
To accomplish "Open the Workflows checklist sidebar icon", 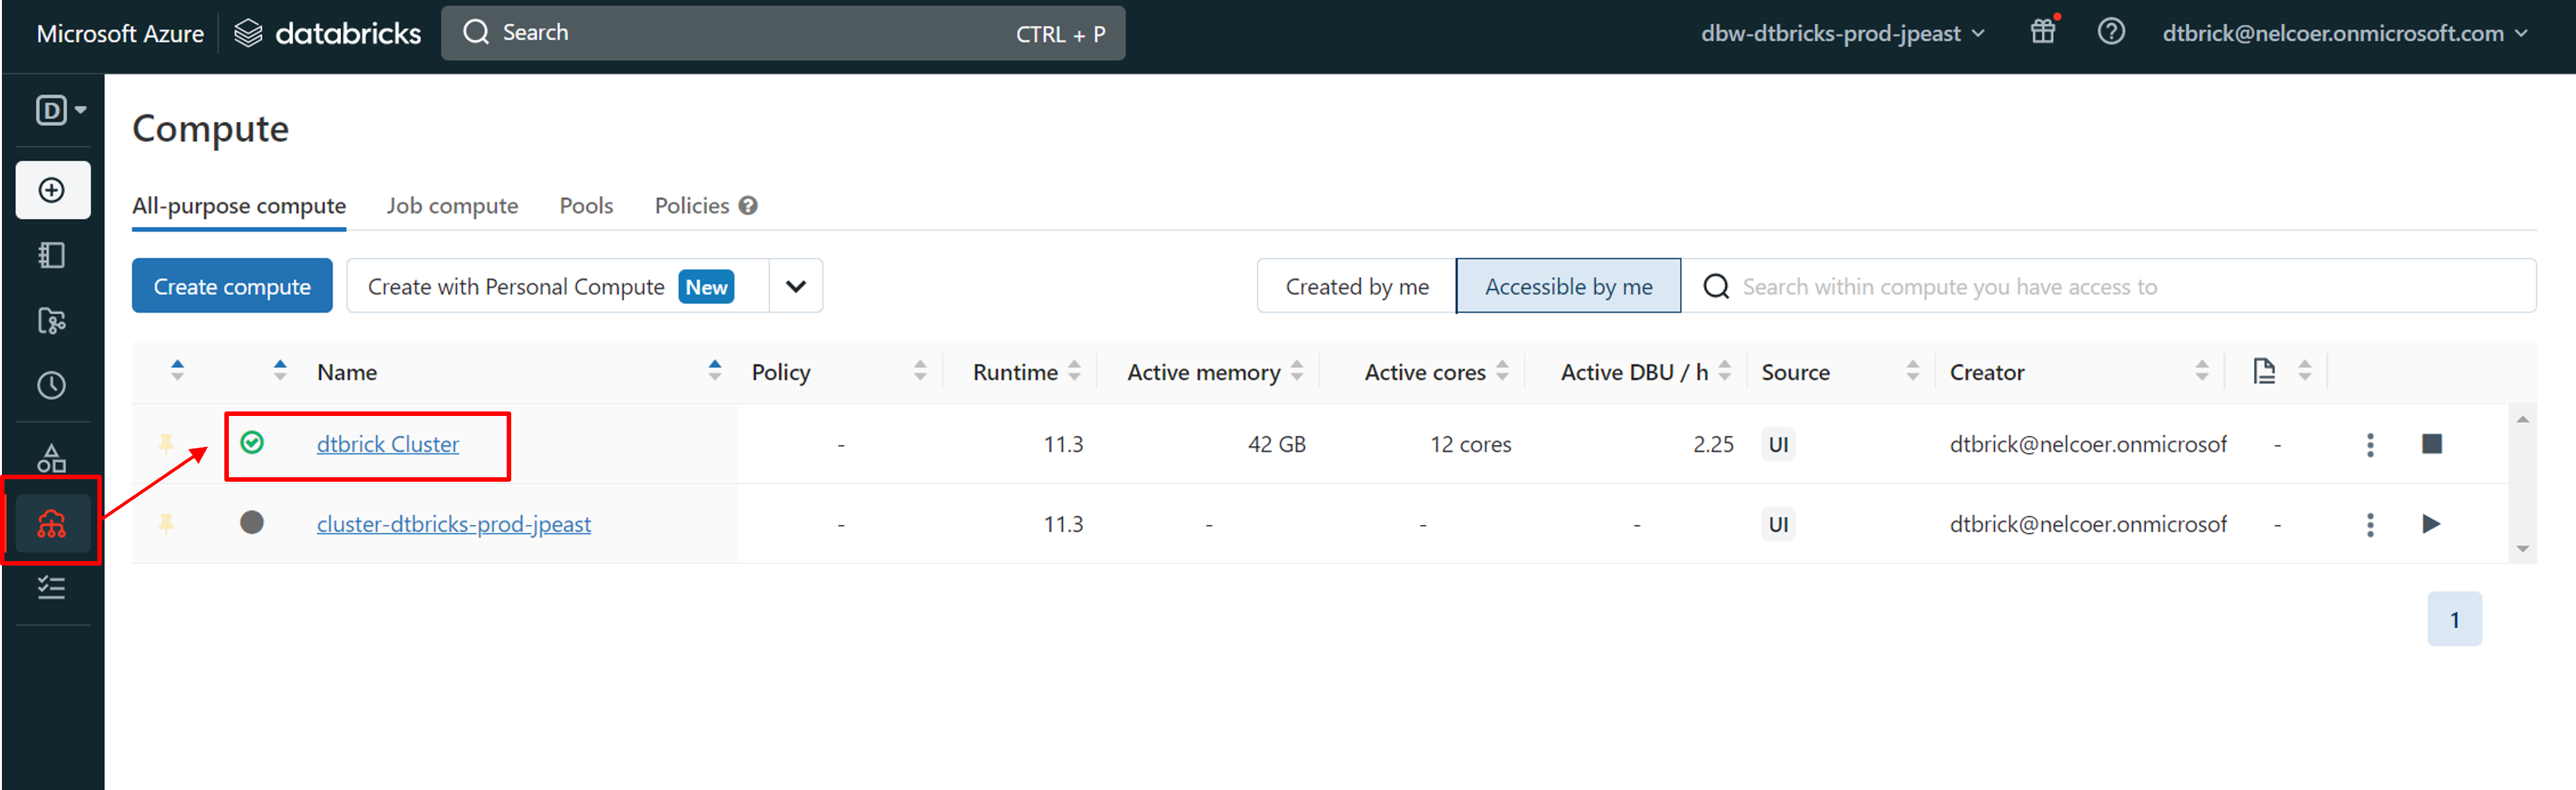I will (x=52, y=587).
